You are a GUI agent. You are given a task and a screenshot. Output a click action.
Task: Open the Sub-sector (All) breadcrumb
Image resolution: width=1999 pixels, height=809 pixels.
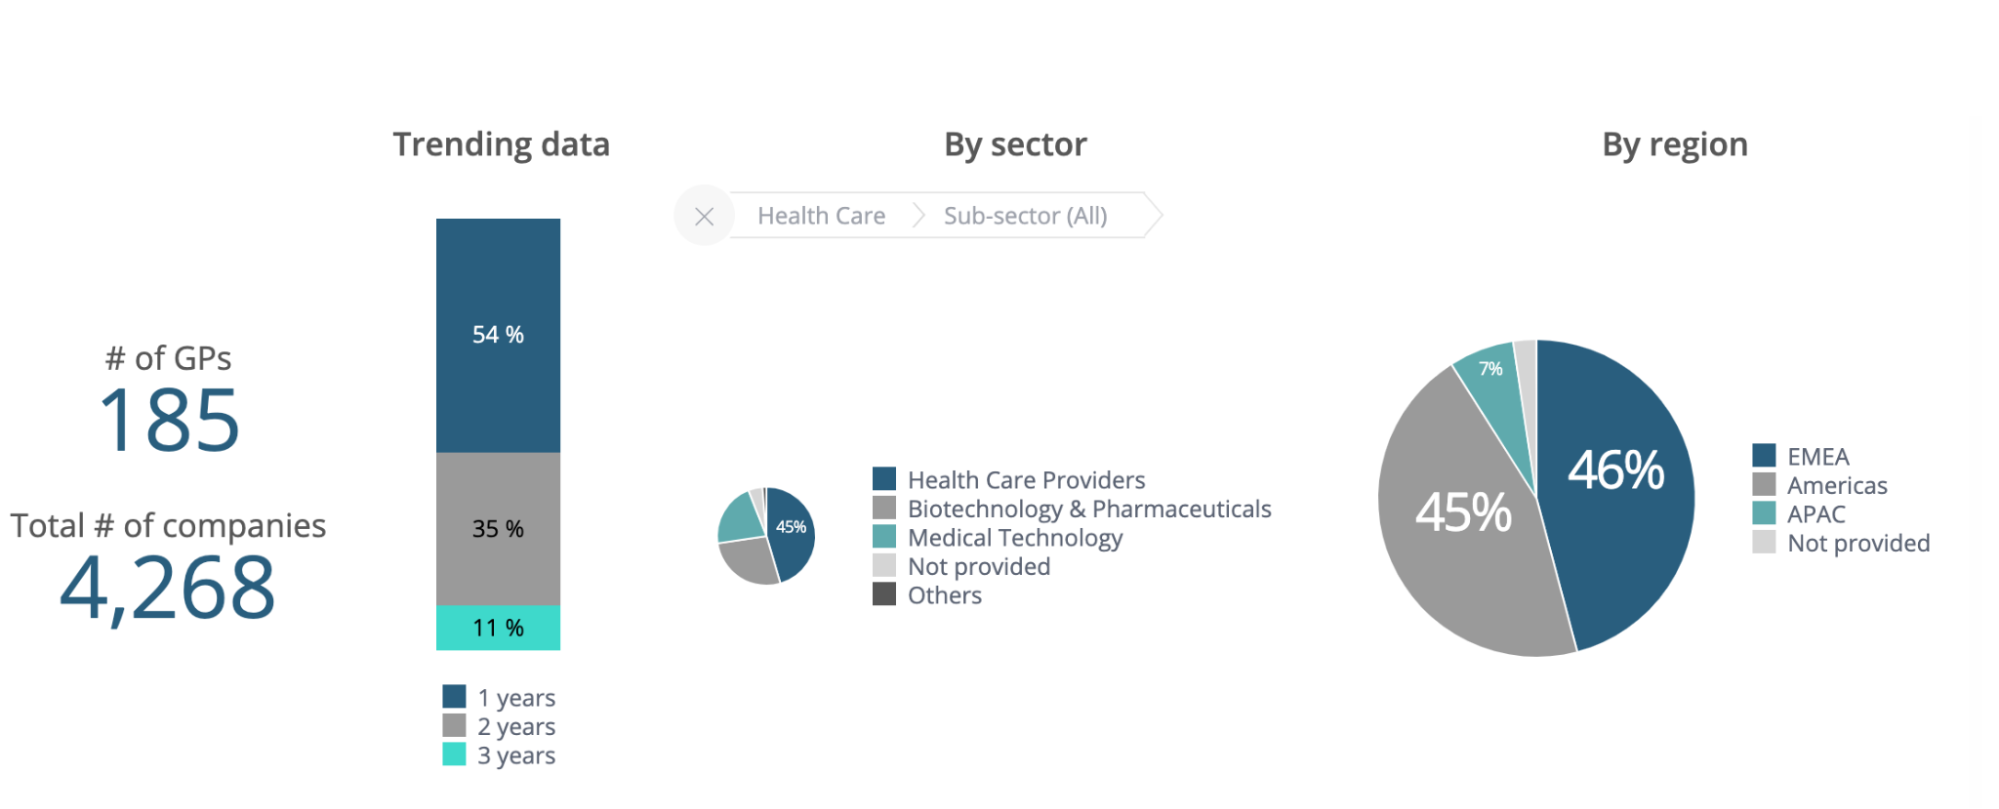click(x=1025, y=216)
